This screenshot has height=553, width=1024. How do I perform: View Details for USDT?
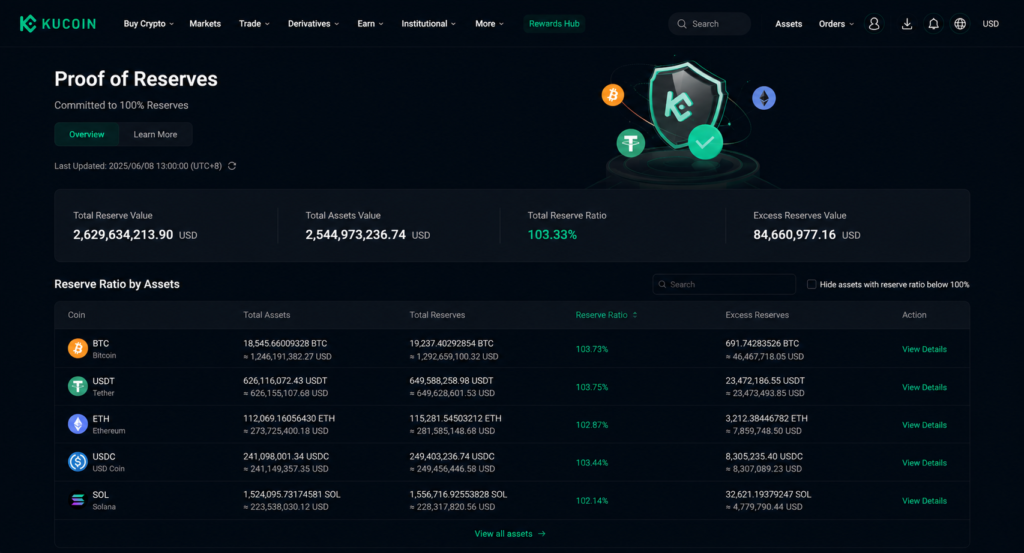[x=924, y=387]
